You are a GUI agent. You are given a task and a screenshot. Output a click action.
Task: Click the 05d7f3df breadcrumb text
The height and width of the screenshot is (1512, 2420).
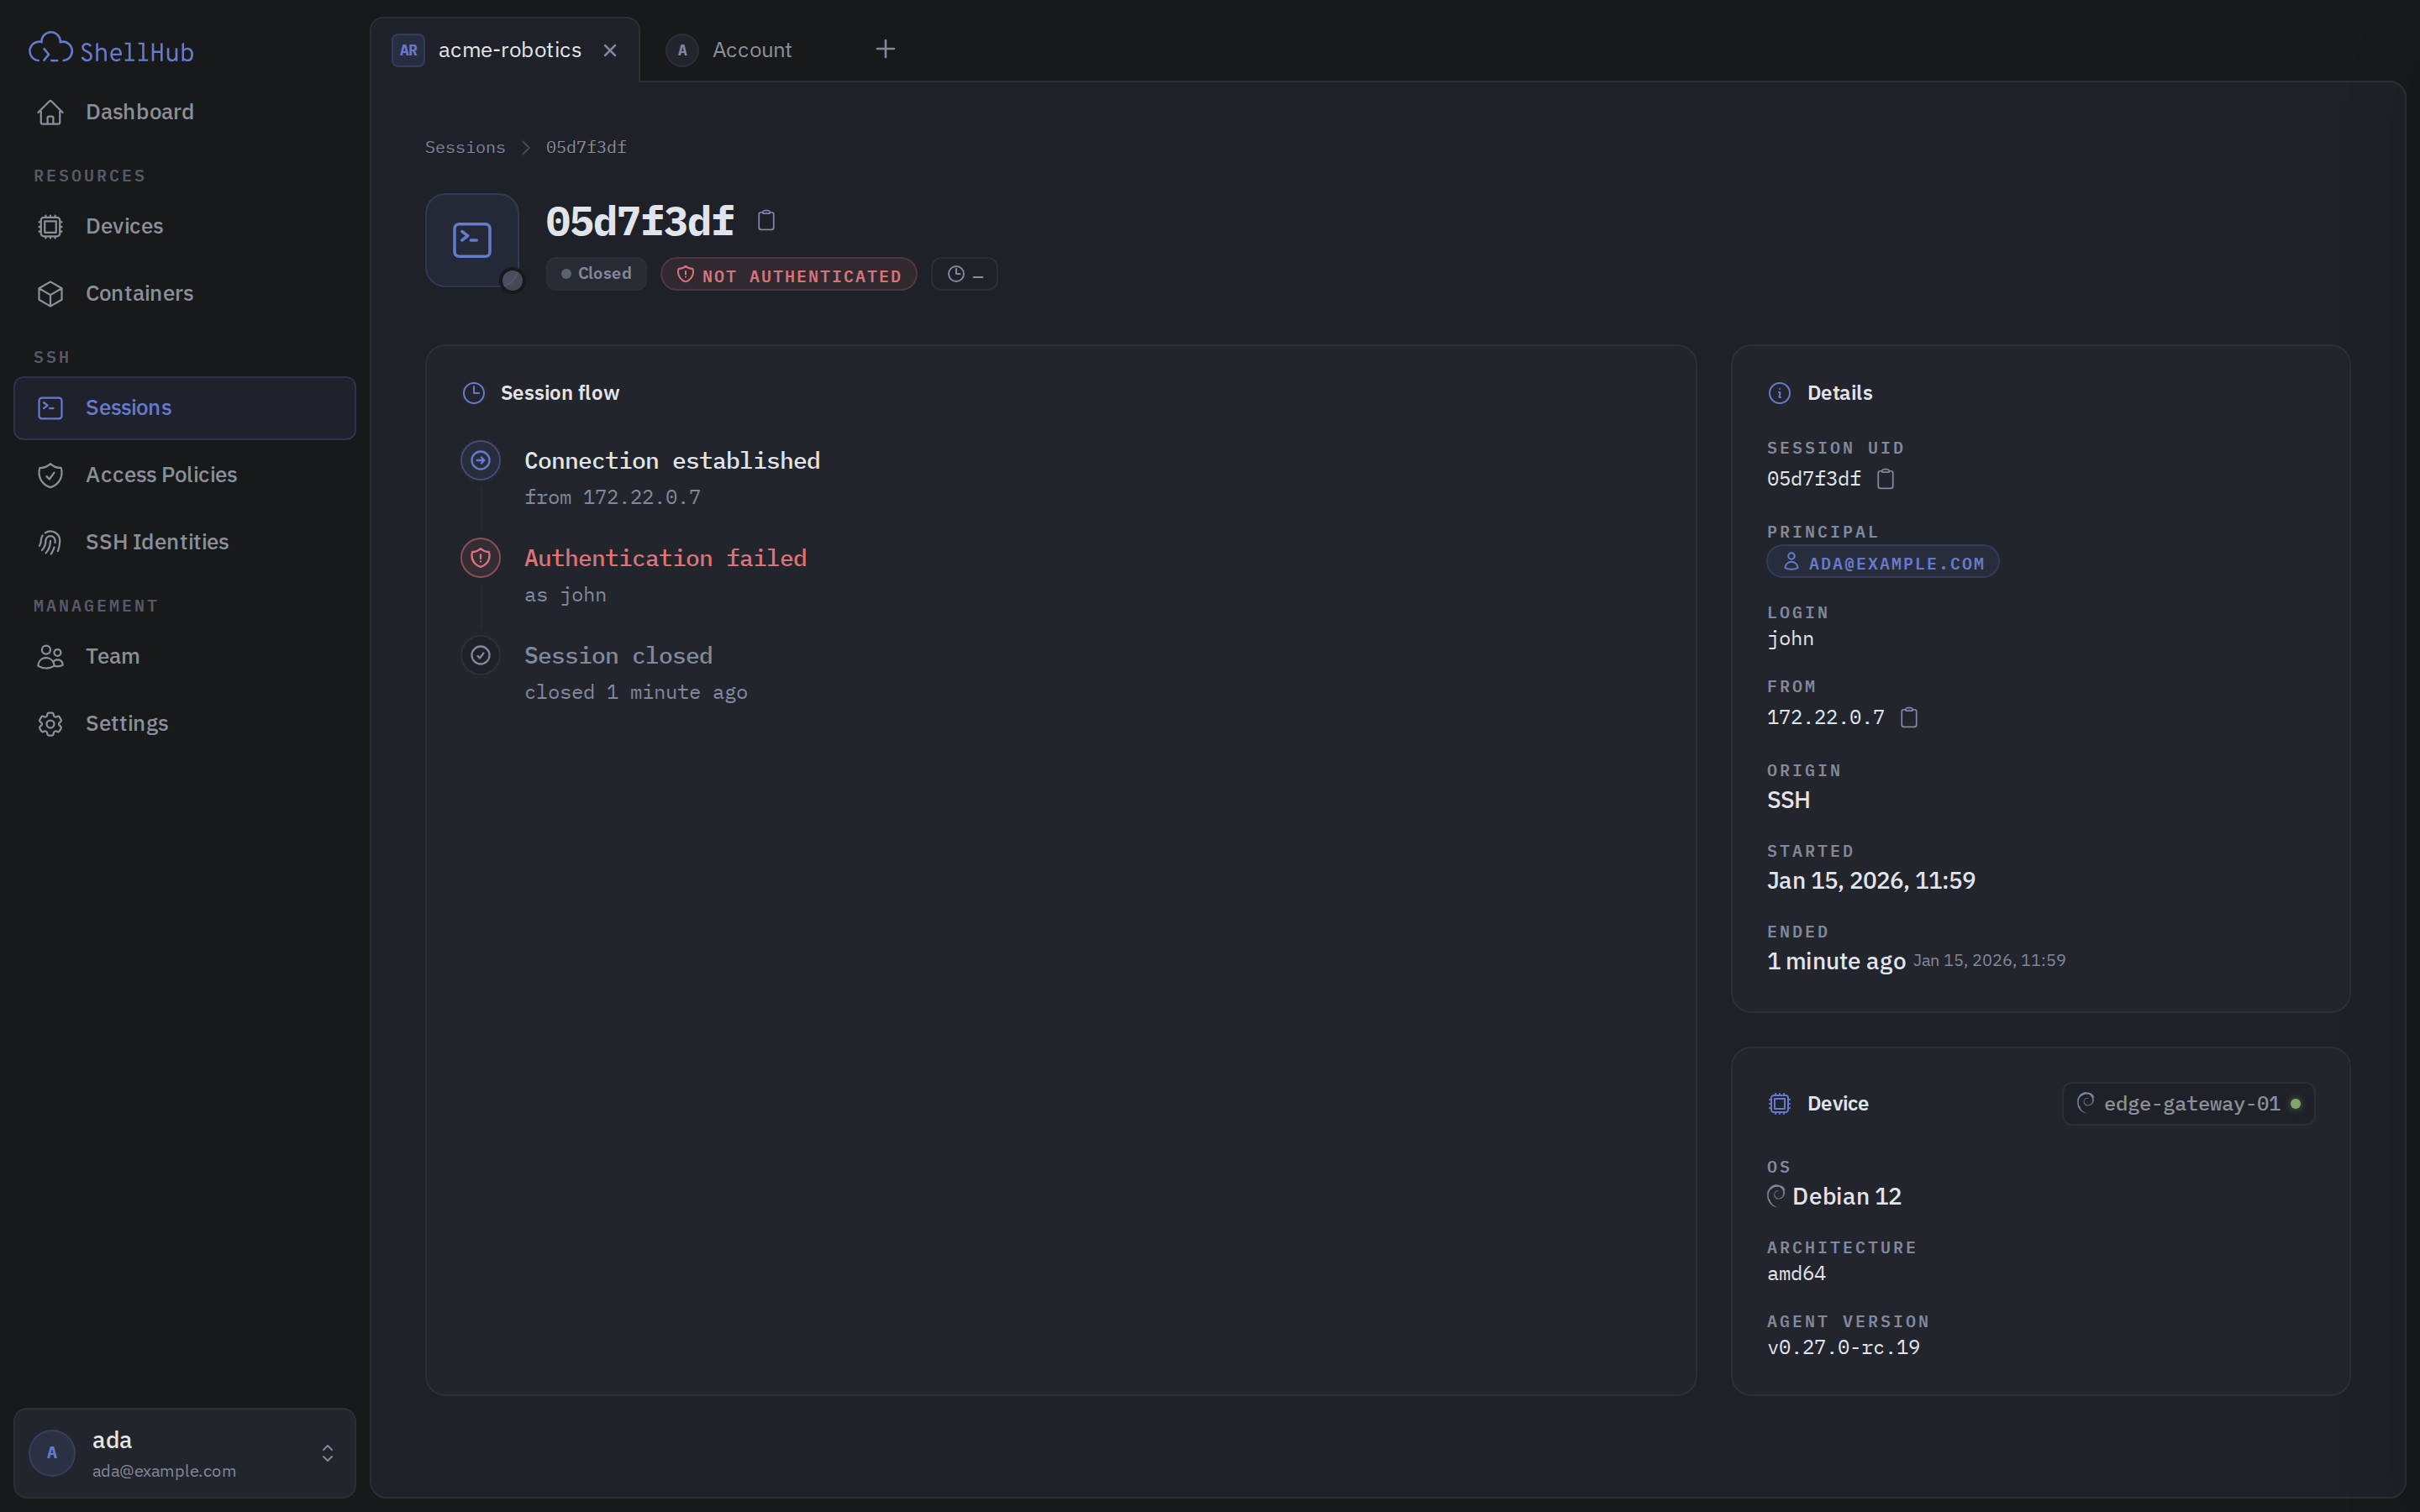pos(586,147)
